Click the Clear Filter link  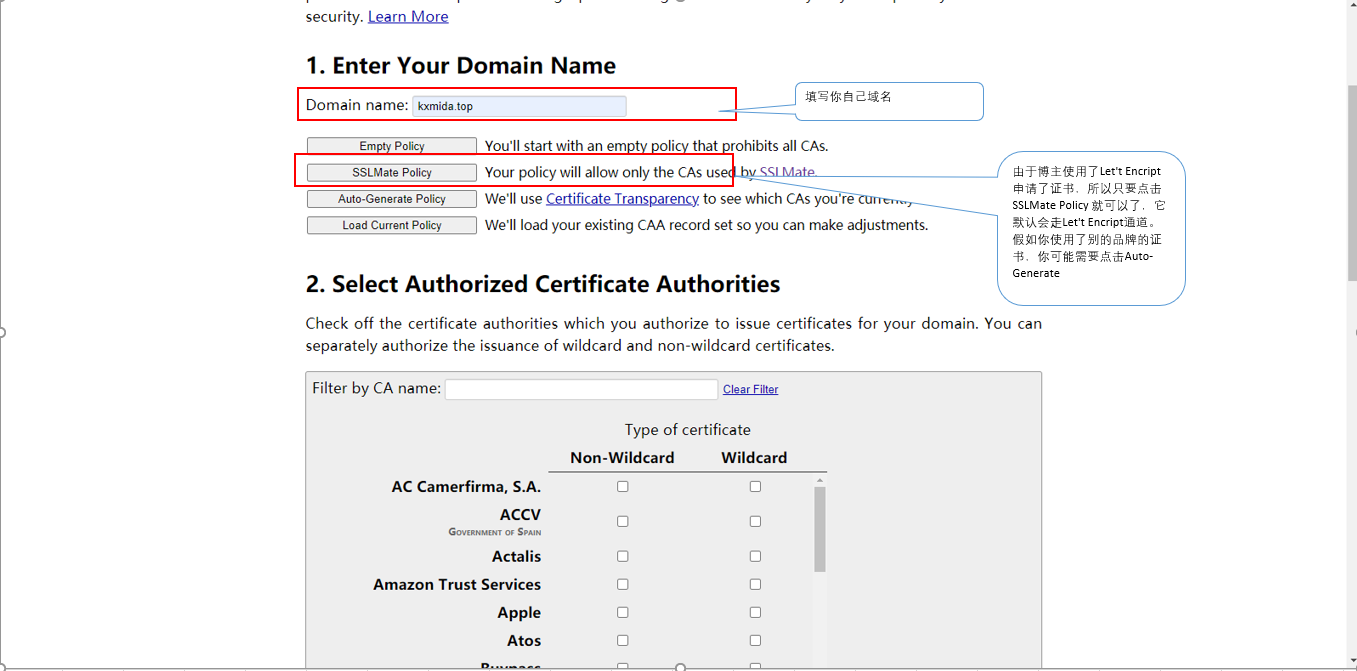(751, 389)
